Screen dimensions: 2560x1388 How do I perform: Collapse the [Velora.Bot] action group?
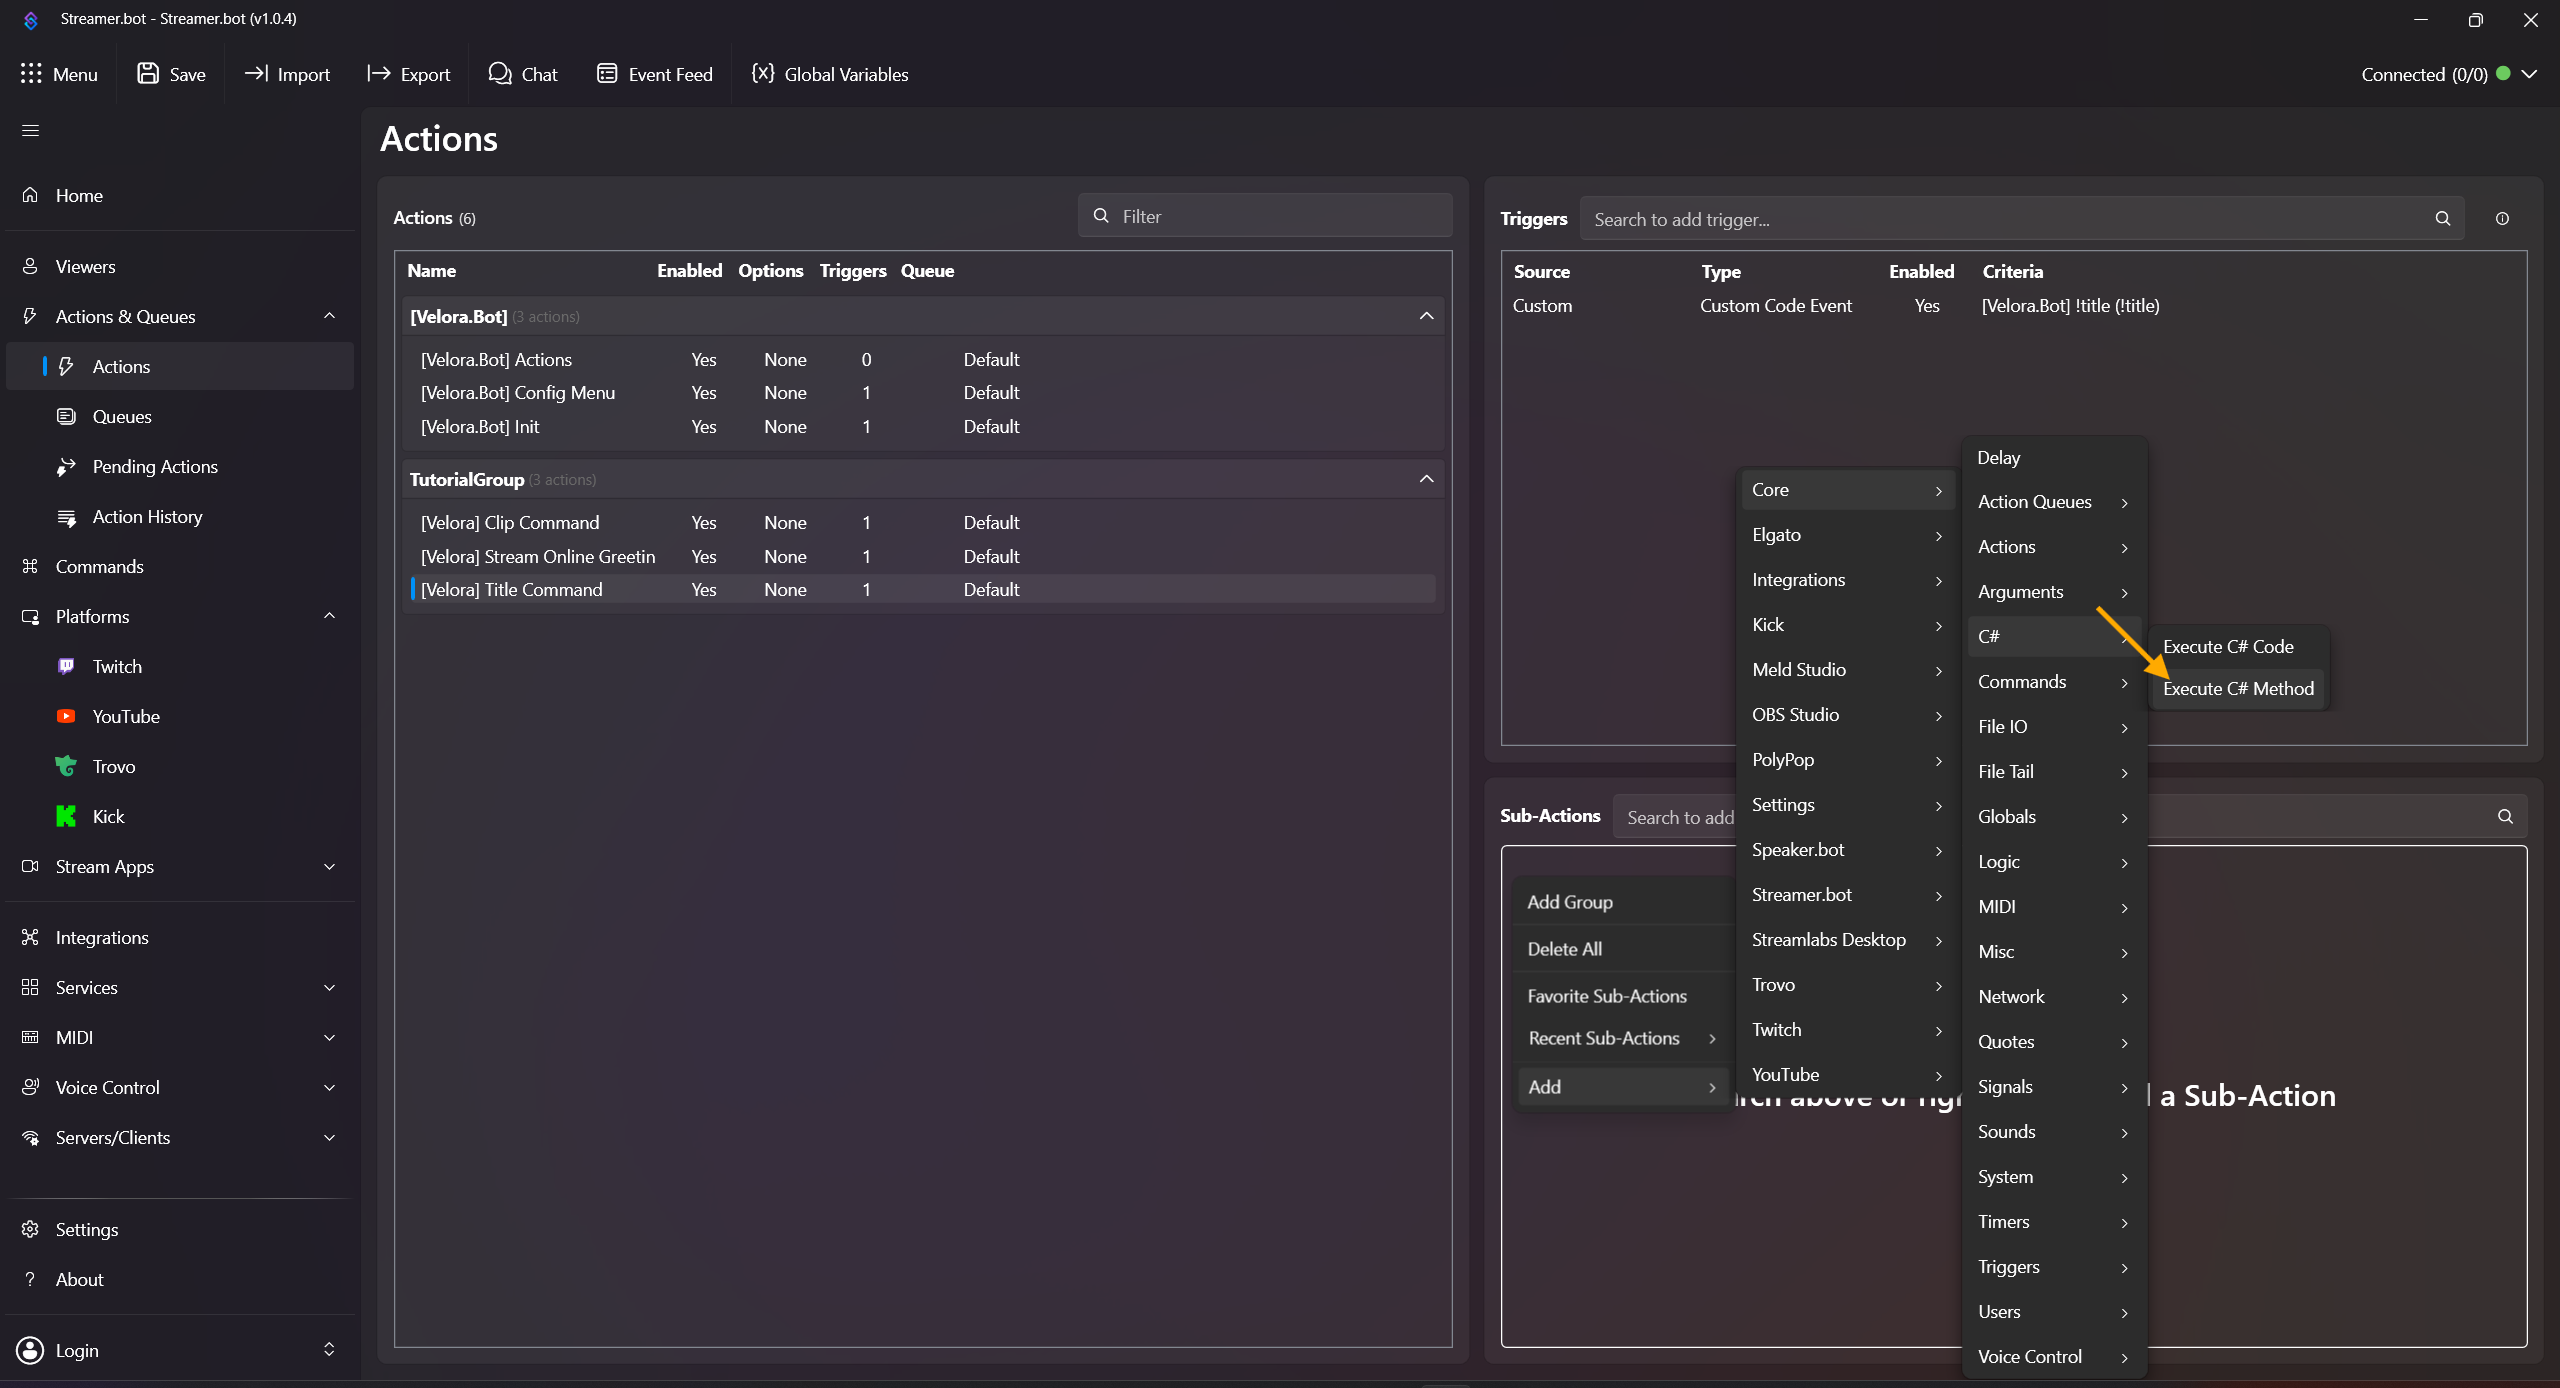(1426, 316)
